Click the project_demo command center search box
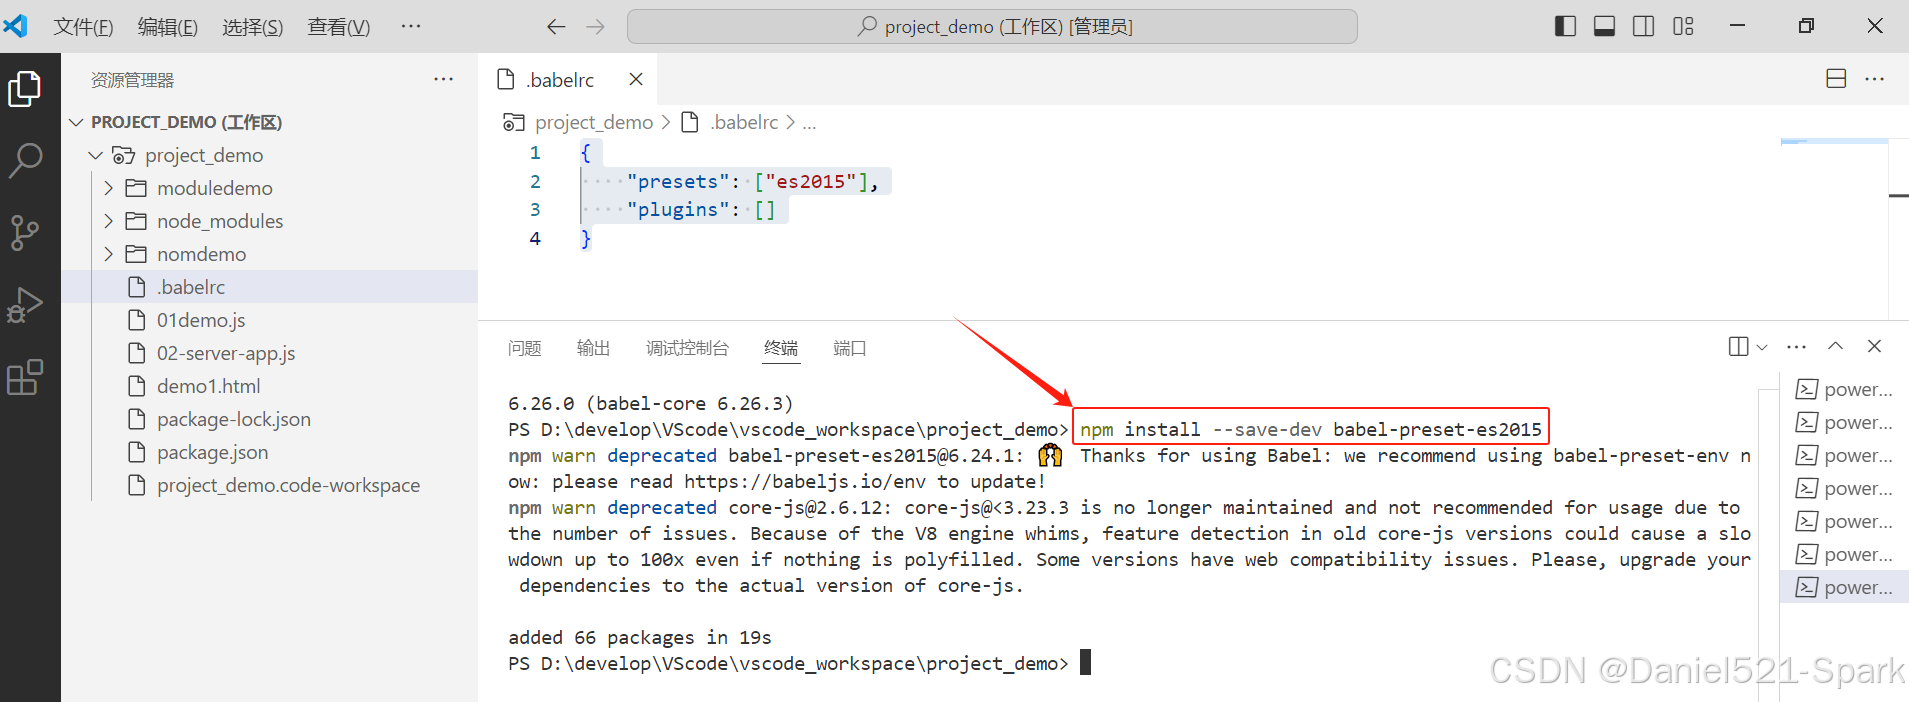 tap(992, 27)
